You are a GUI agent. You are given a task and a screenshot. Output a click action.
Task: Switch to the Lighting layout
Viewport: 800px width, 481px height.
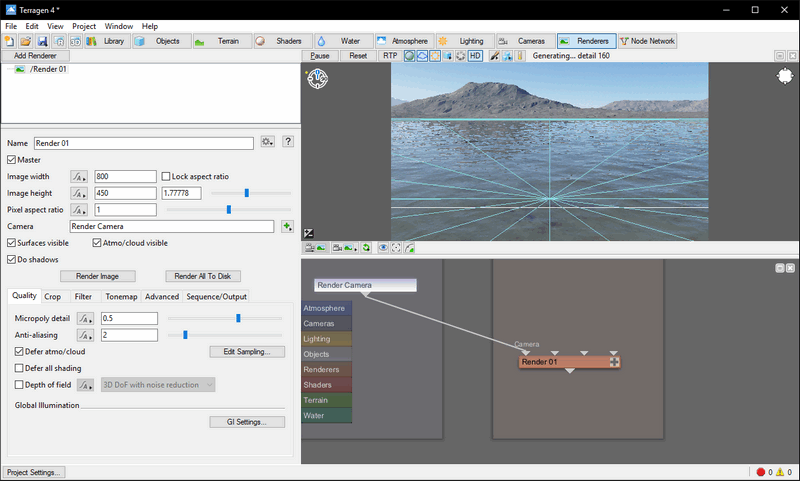pos(465,41)
